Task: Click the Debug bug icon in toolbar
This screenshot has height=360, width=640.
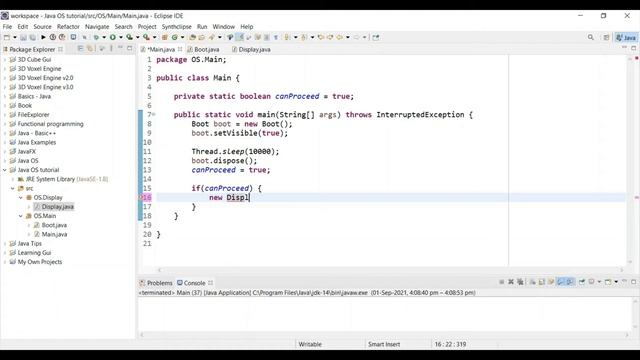Action: (96, 37)
